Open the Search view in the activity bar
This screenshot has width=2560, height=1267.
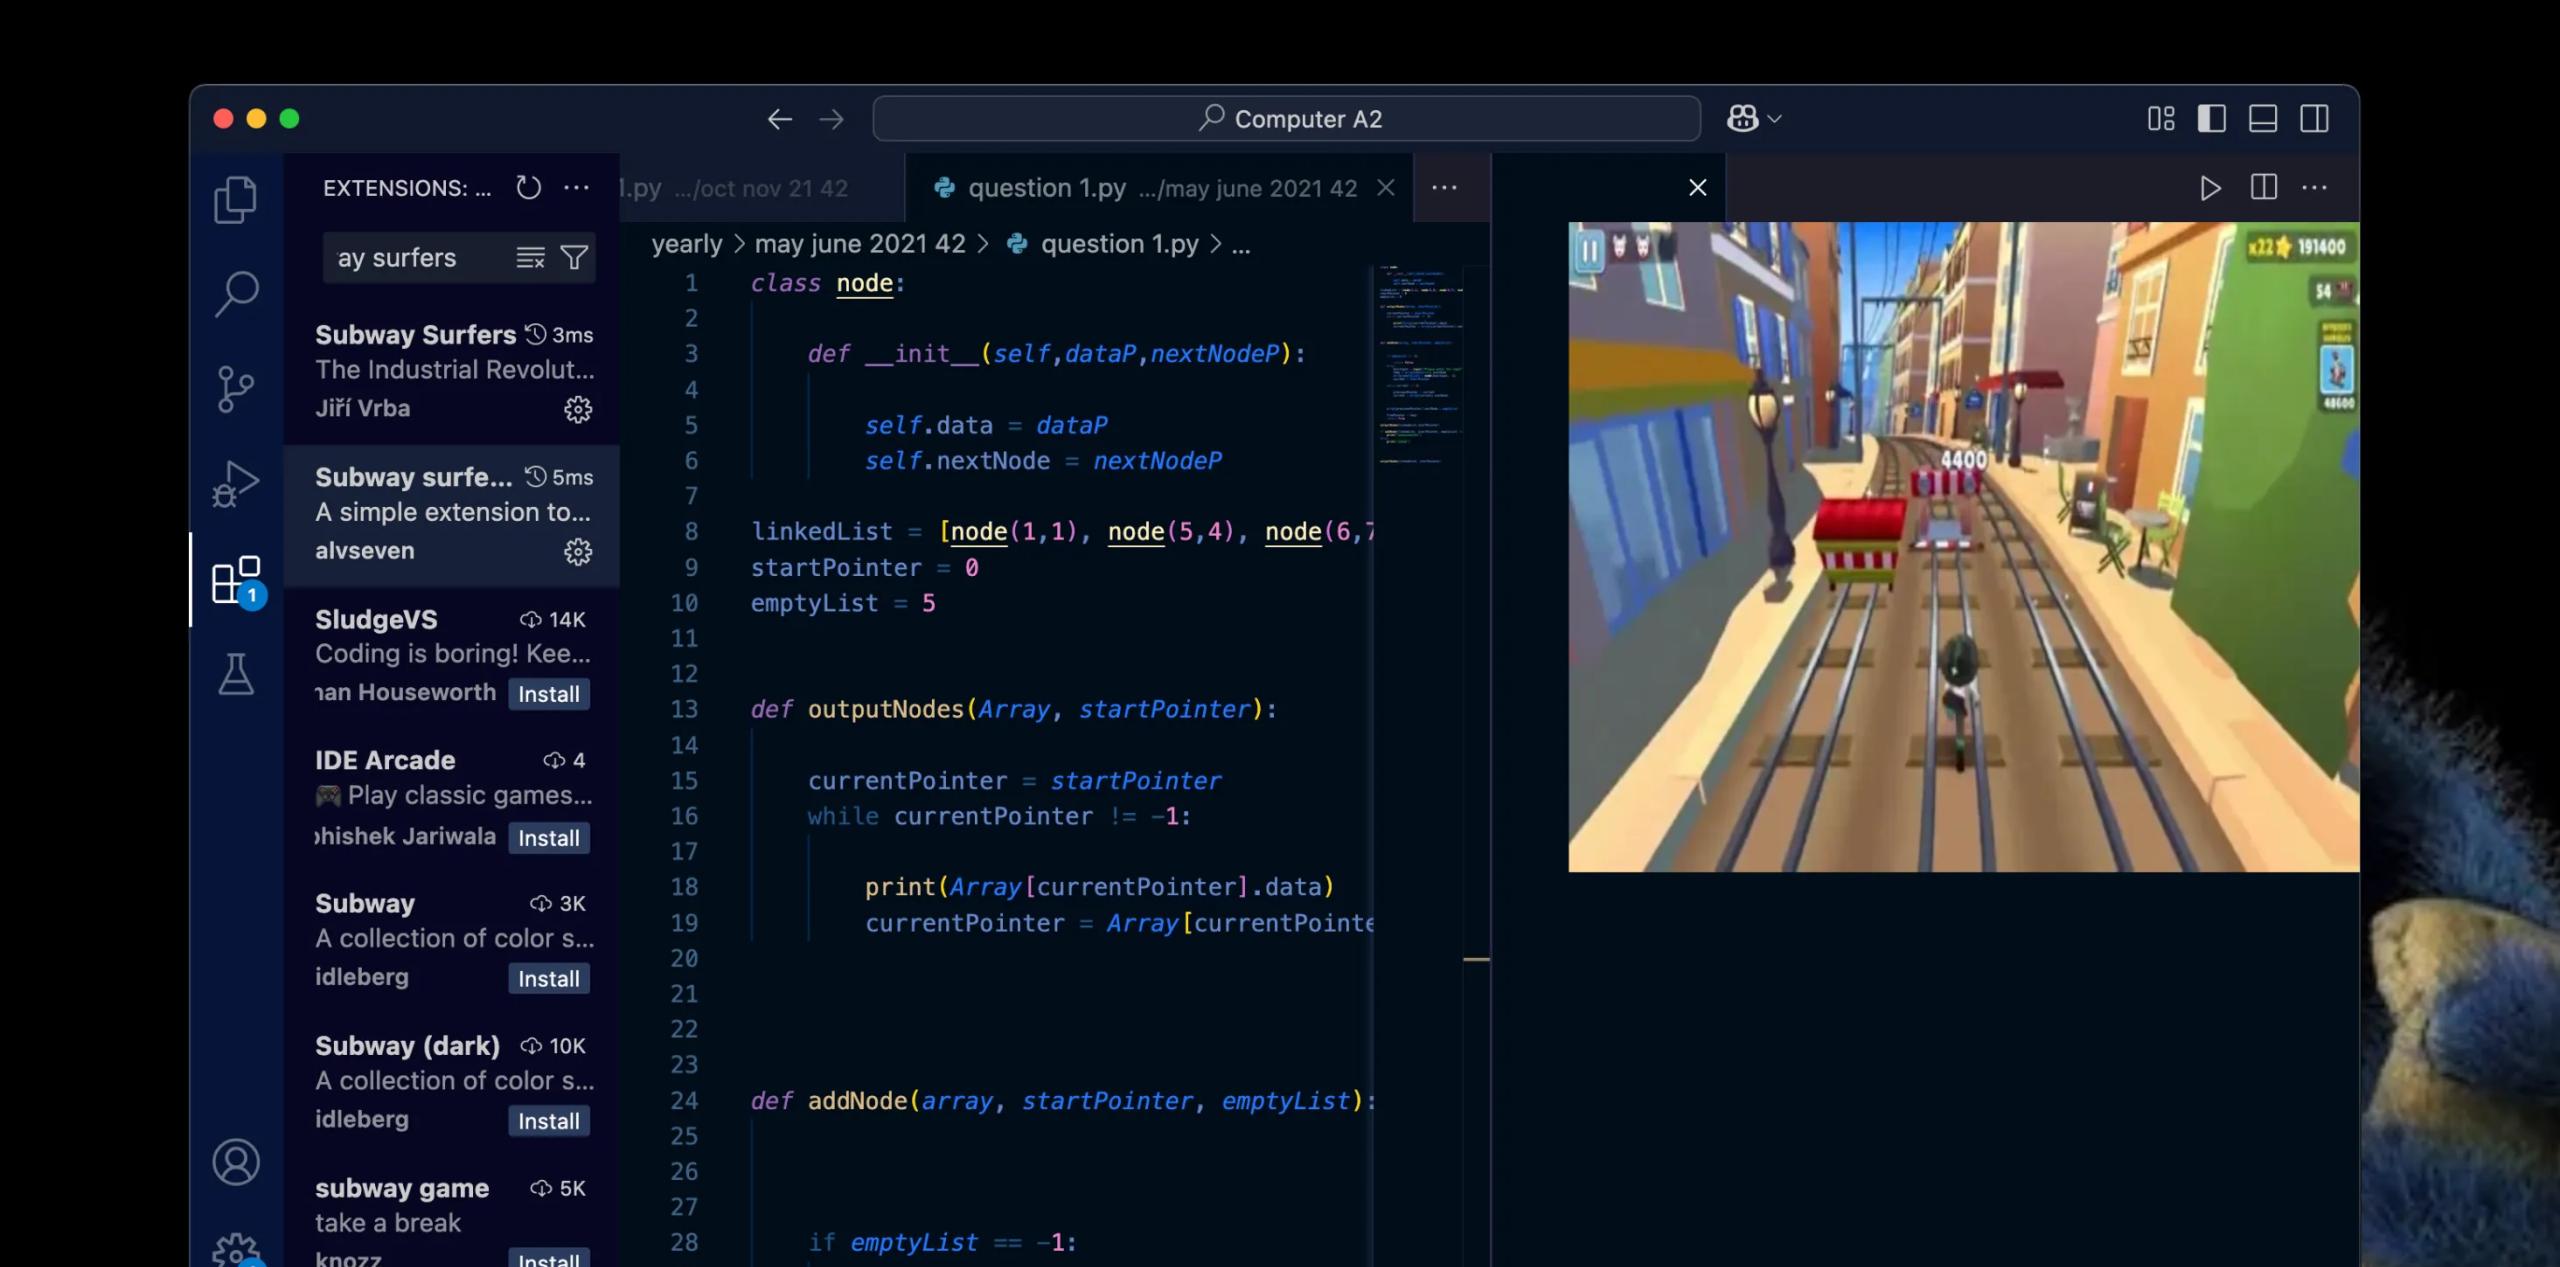[x=236, y=292]
